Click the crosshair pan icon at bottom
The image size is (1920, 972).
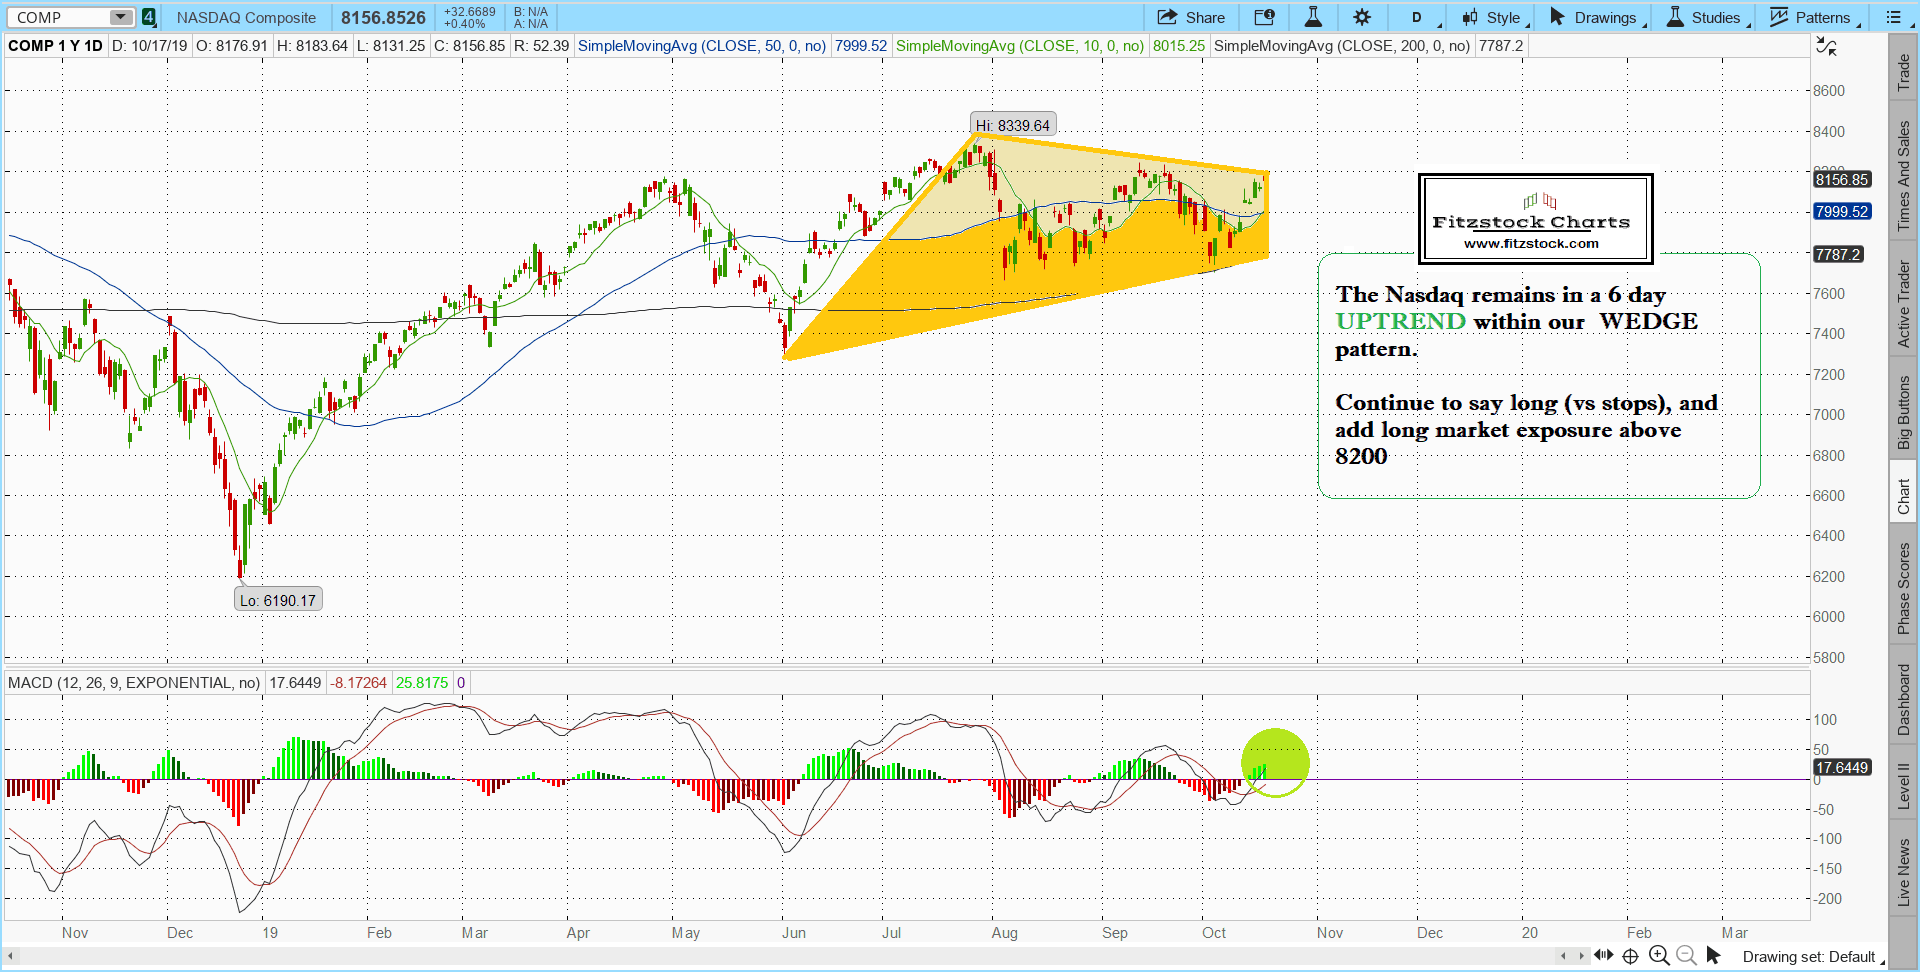[x=1631, y=956]
